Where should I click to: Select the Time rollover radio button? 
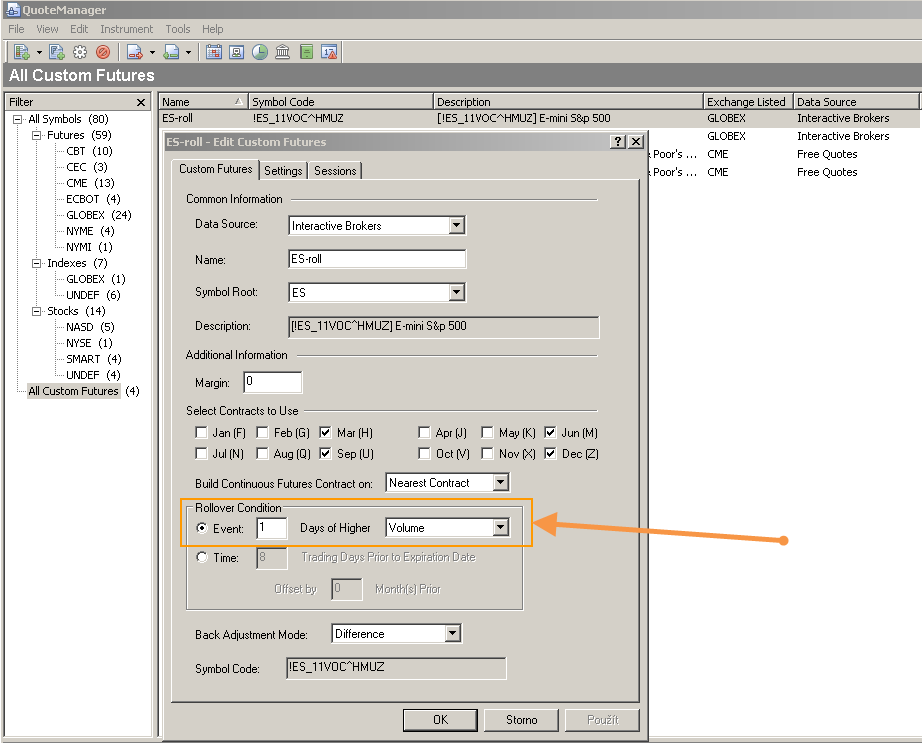[203, 557]
